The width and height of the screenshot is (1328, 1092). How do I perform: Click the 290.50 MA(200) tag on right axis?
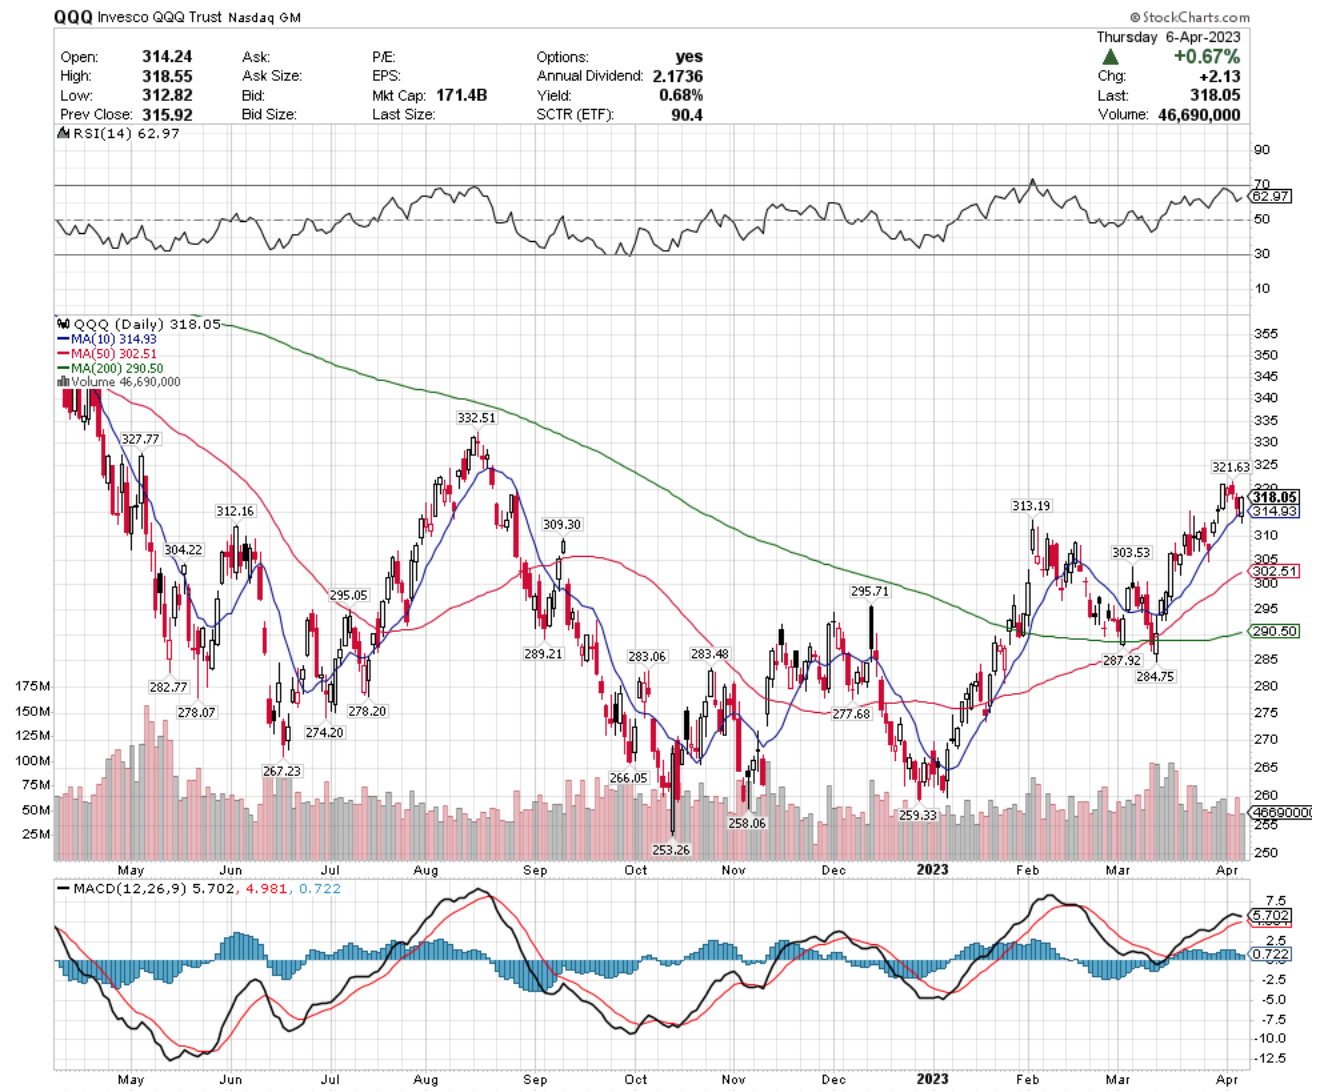[1275, 631]
